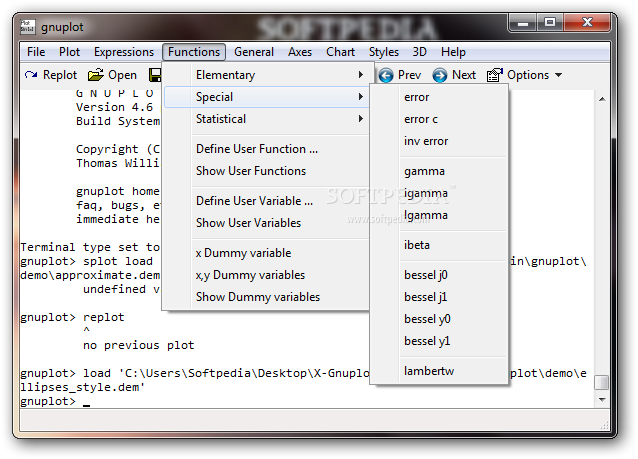Click the Open folder icon
Image resolution: width=638 pixels, height=459 pixels.
(x=96, y=75)
